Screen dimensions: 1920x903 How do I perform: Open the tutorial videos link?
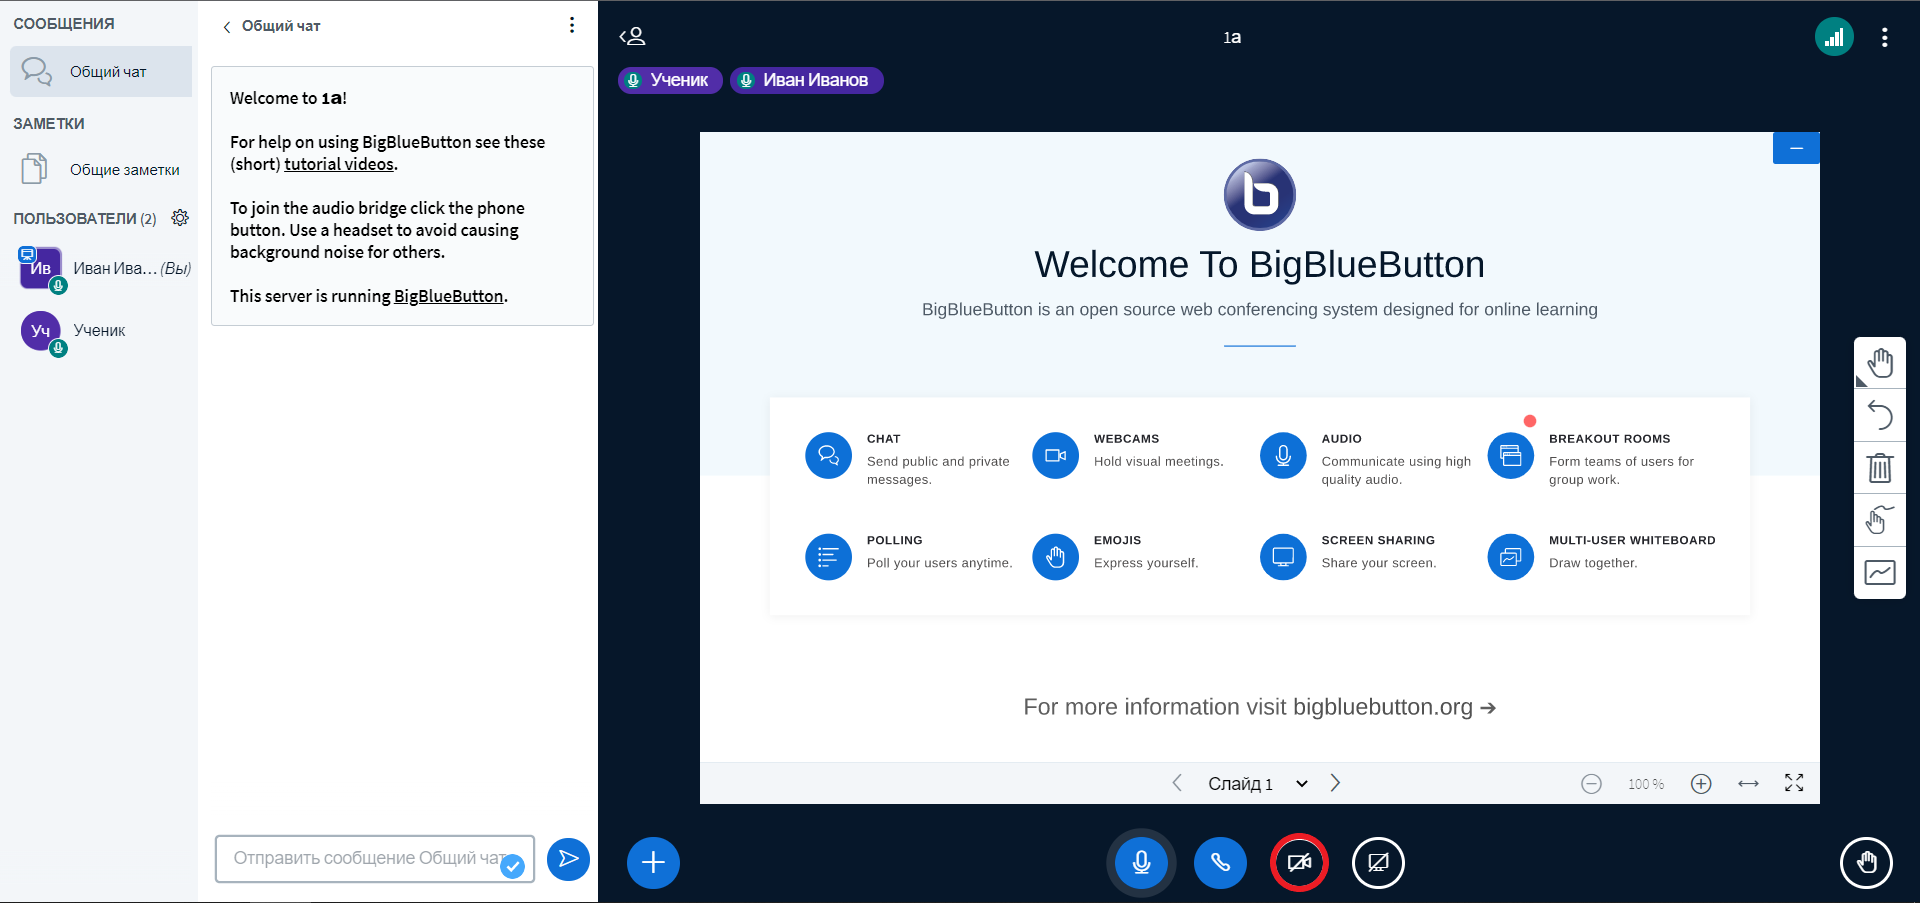coord(339,164)
